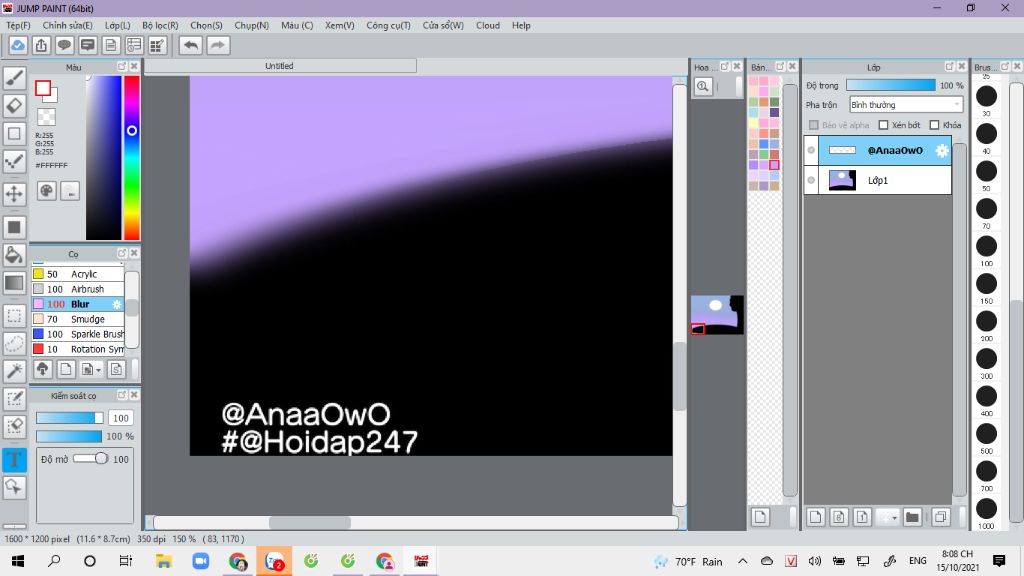This screenshot has height=576, width=1024.
Task: Open the settings gear on the @AnaaOwO layer
Action: pos(941,151)
